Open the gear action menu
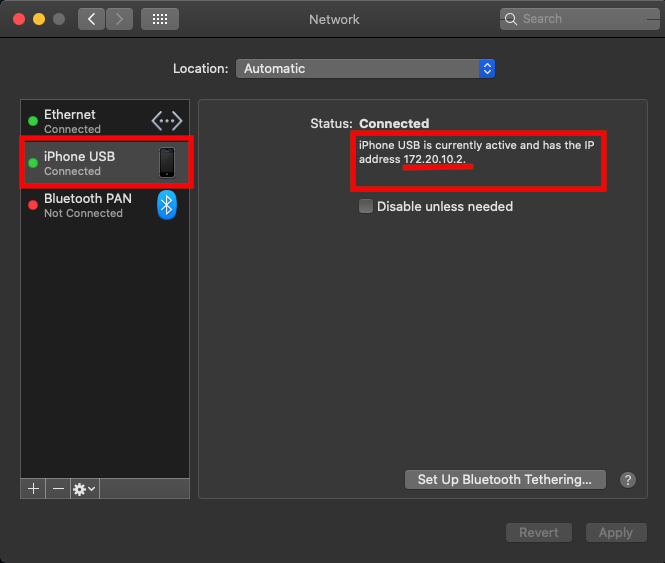 (84, 489)
